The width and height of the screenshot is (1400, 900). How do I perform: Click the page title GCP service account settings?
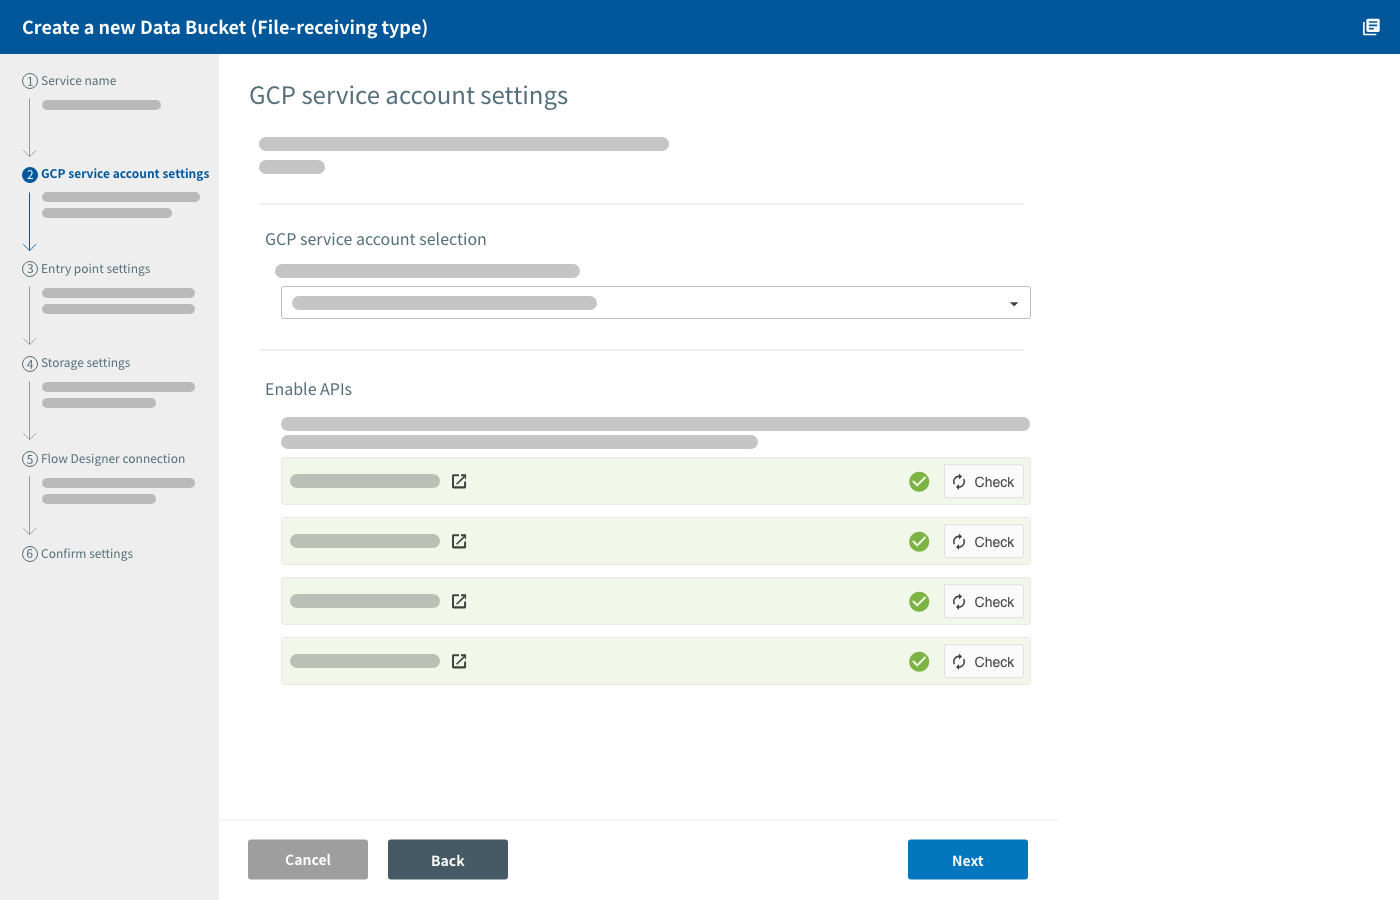tap(408, 95)
